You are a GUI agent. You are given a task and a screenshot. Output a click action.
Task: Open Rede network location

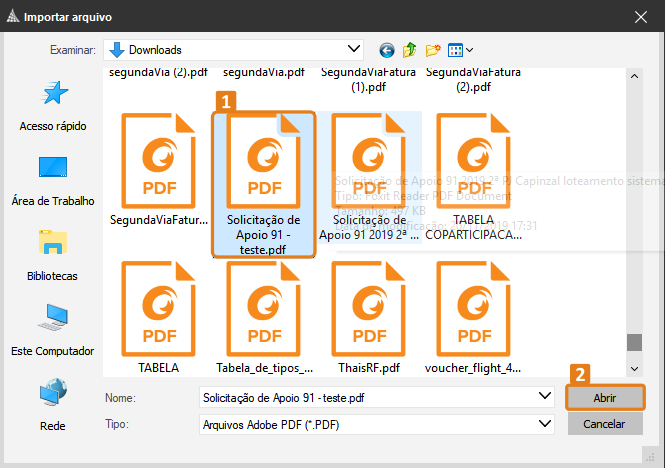coord(53,404)
